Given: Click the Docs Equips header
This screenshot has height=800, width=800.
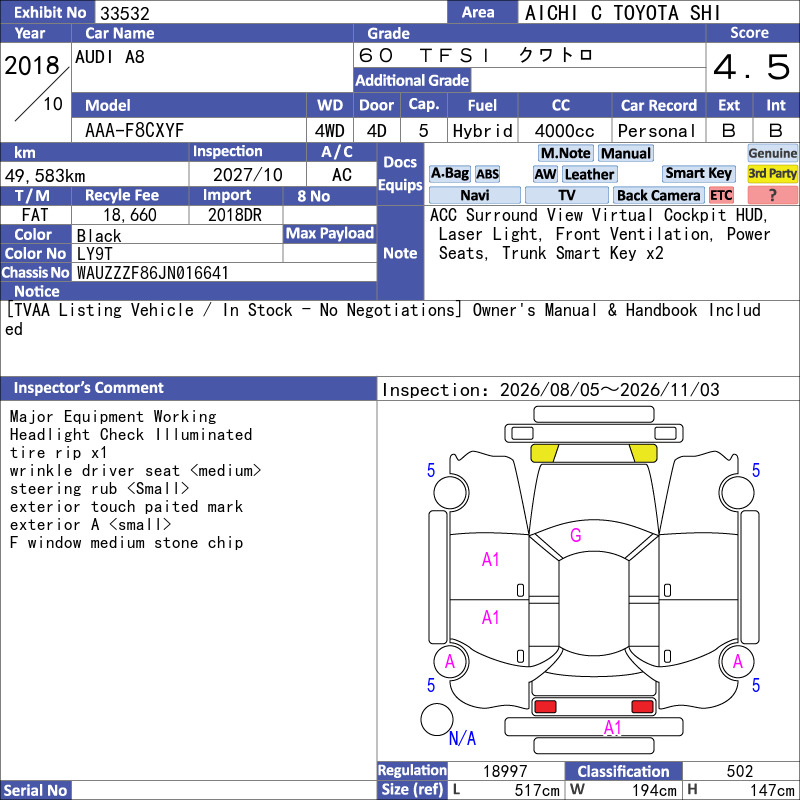Looking at the screenshot, I should 400,173.
